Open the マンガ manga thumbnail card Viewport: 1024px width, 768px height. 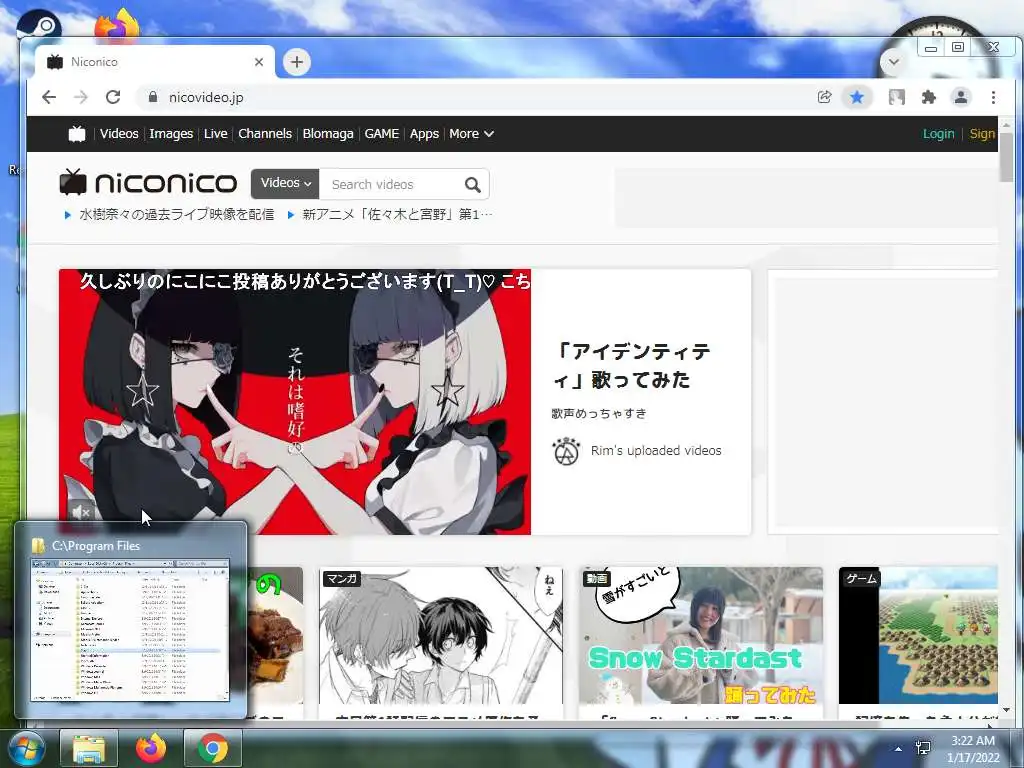coord(441,635)
